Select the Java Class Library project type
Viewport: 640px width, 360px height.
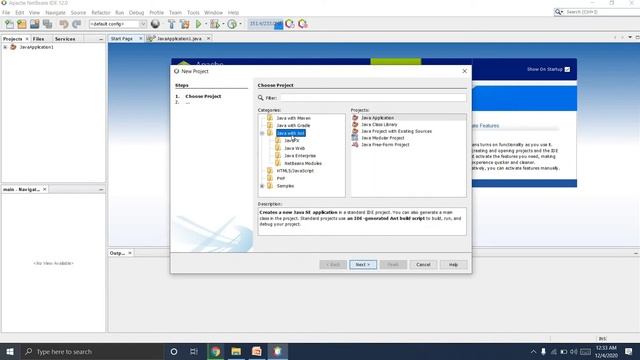point(379,124)
